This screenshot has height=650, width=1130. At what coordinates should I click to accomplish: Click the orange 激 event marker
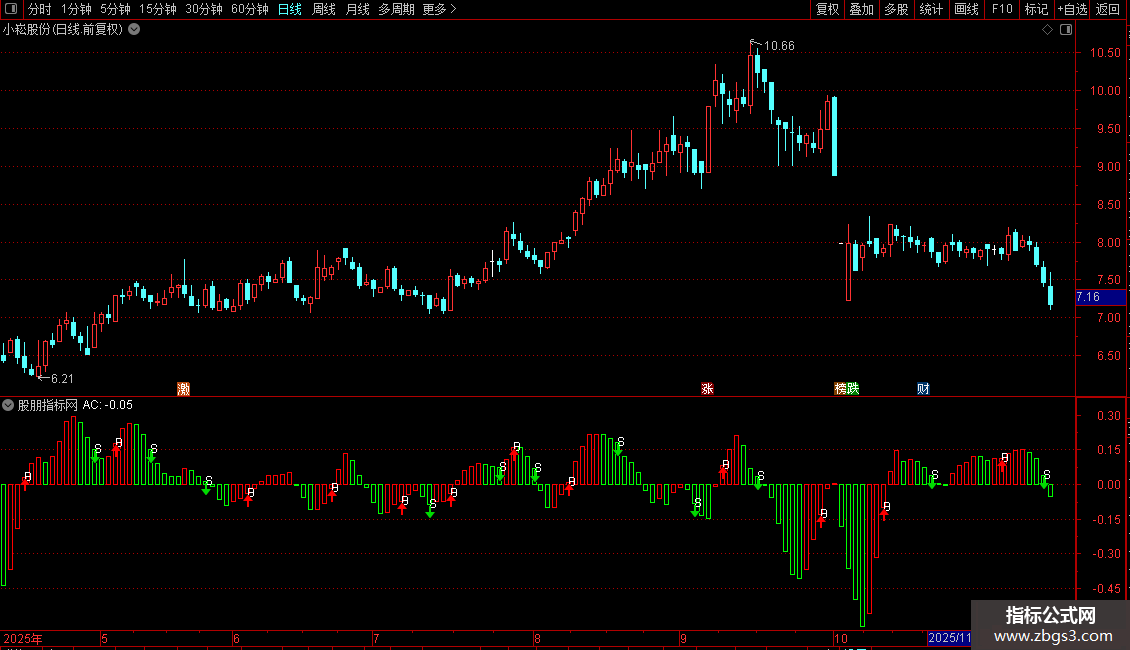click(x=184, y=389)
